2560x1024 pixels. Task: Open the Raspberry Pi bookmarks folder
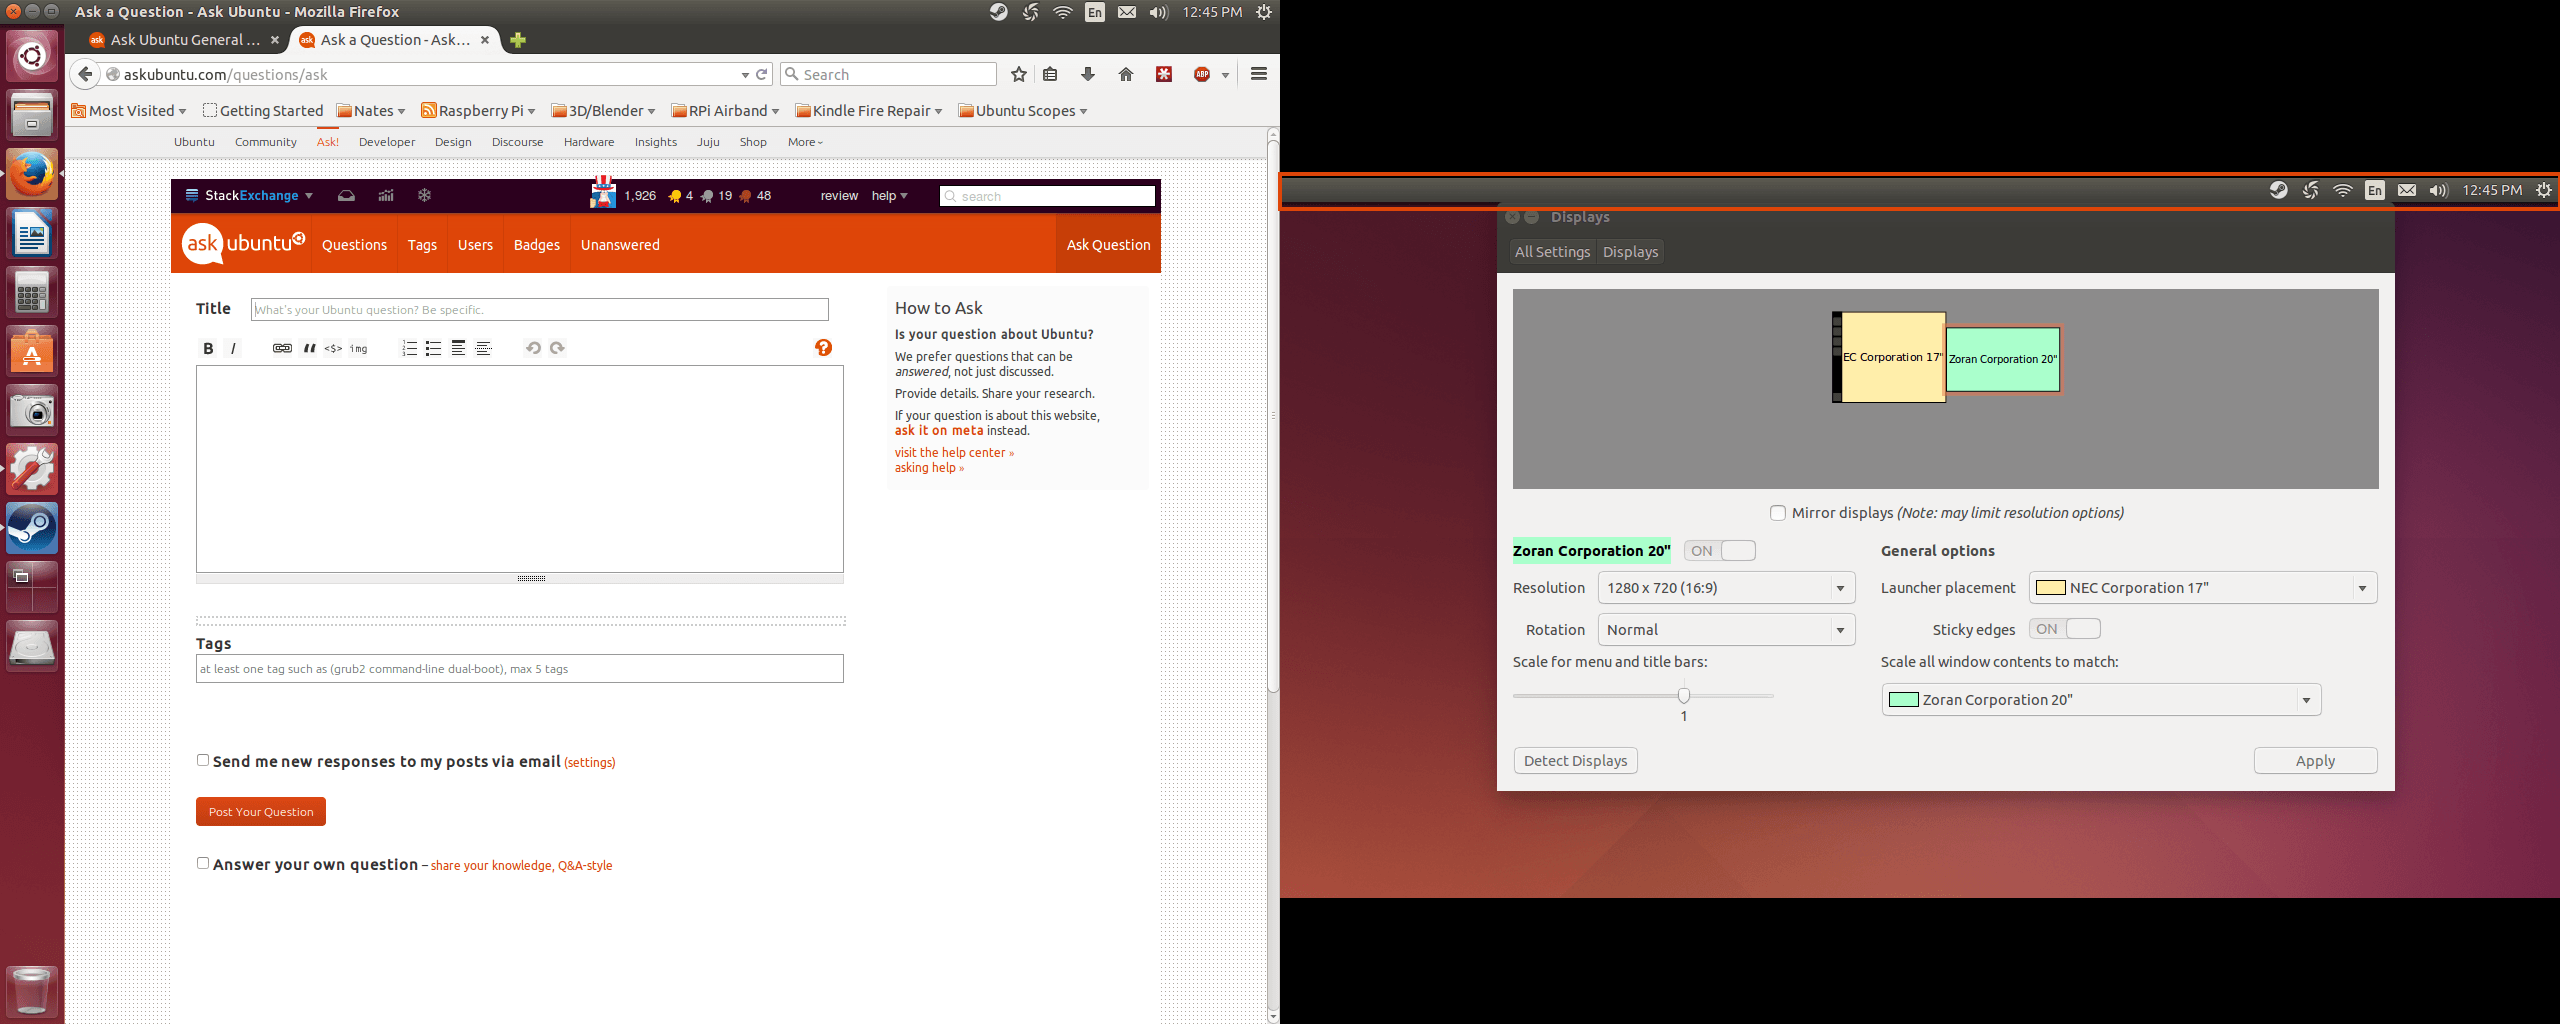(478, 111)
